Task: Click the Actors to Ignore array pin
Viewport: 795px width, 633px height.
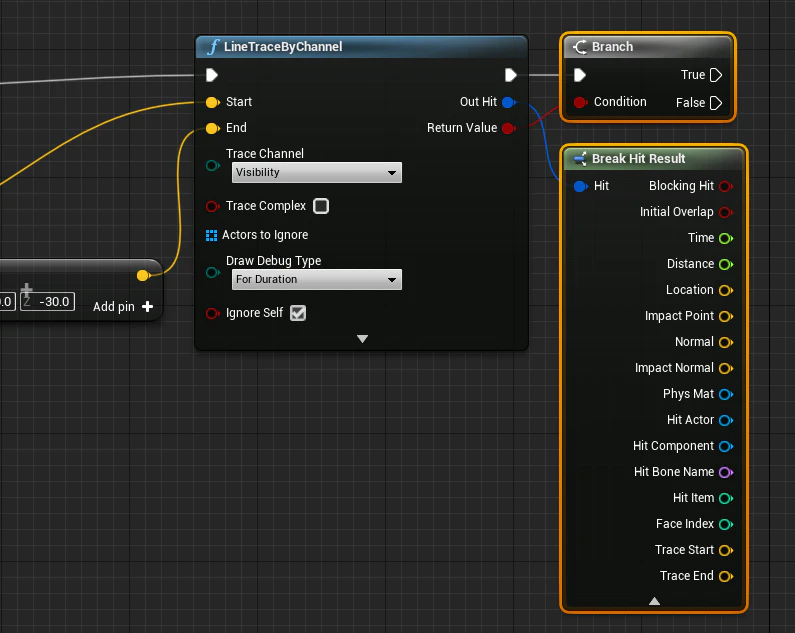Action: 211,235
